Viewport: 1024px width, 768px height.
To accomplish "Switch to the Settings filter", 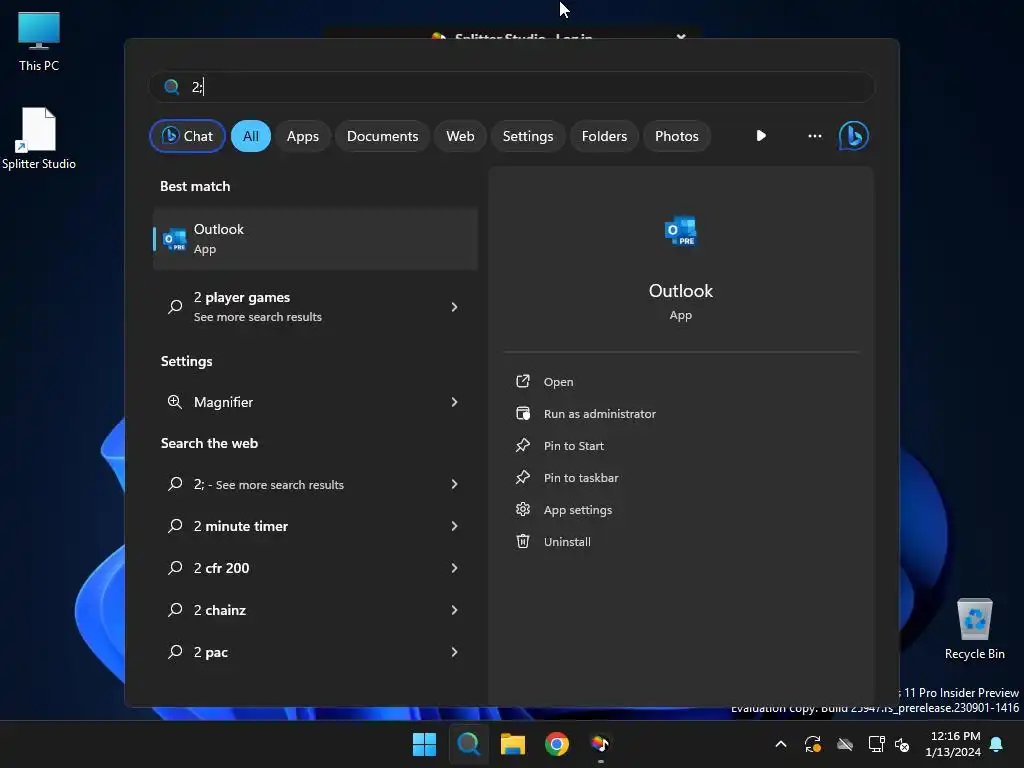I will [x=528, y=136].
